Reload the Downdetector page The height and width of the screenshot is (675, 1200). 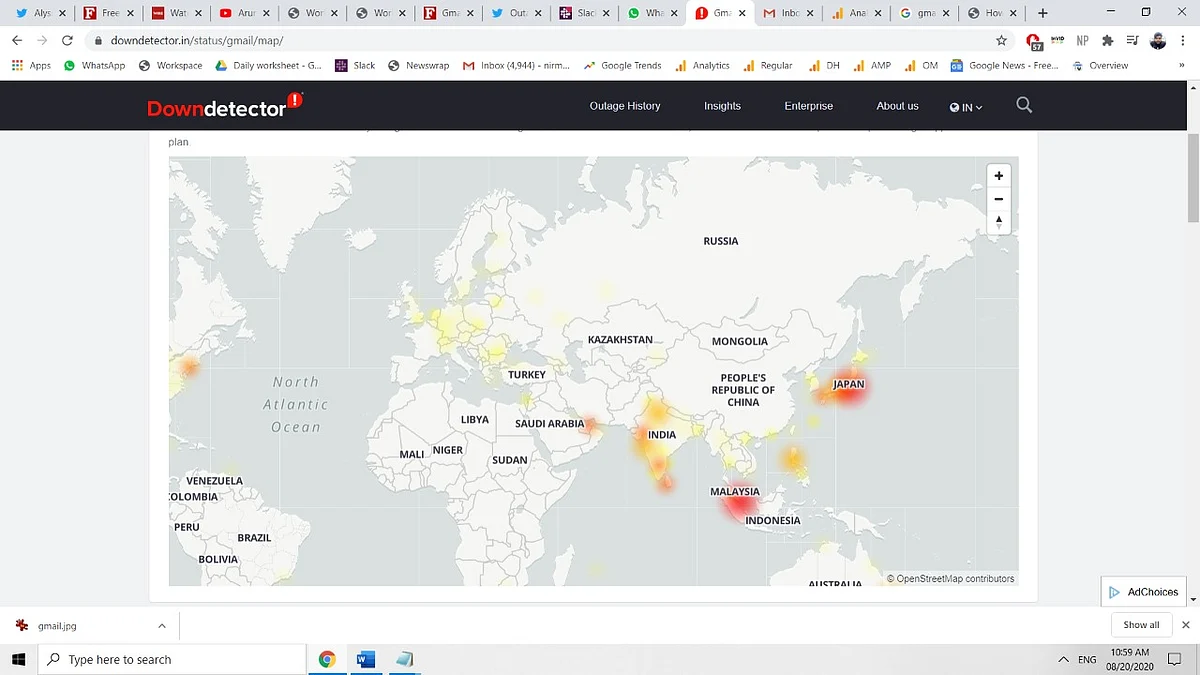pos(67,40)
